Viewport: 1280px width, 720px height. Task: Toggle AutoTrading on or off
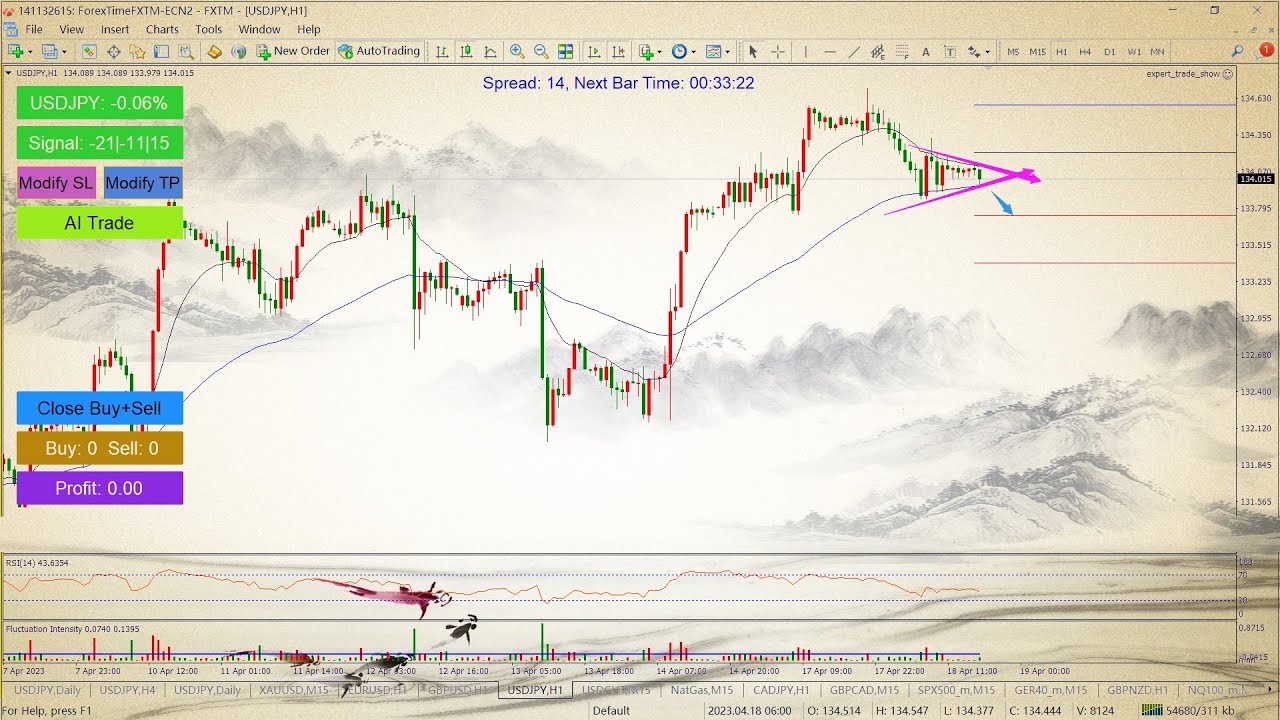point(379,51)
